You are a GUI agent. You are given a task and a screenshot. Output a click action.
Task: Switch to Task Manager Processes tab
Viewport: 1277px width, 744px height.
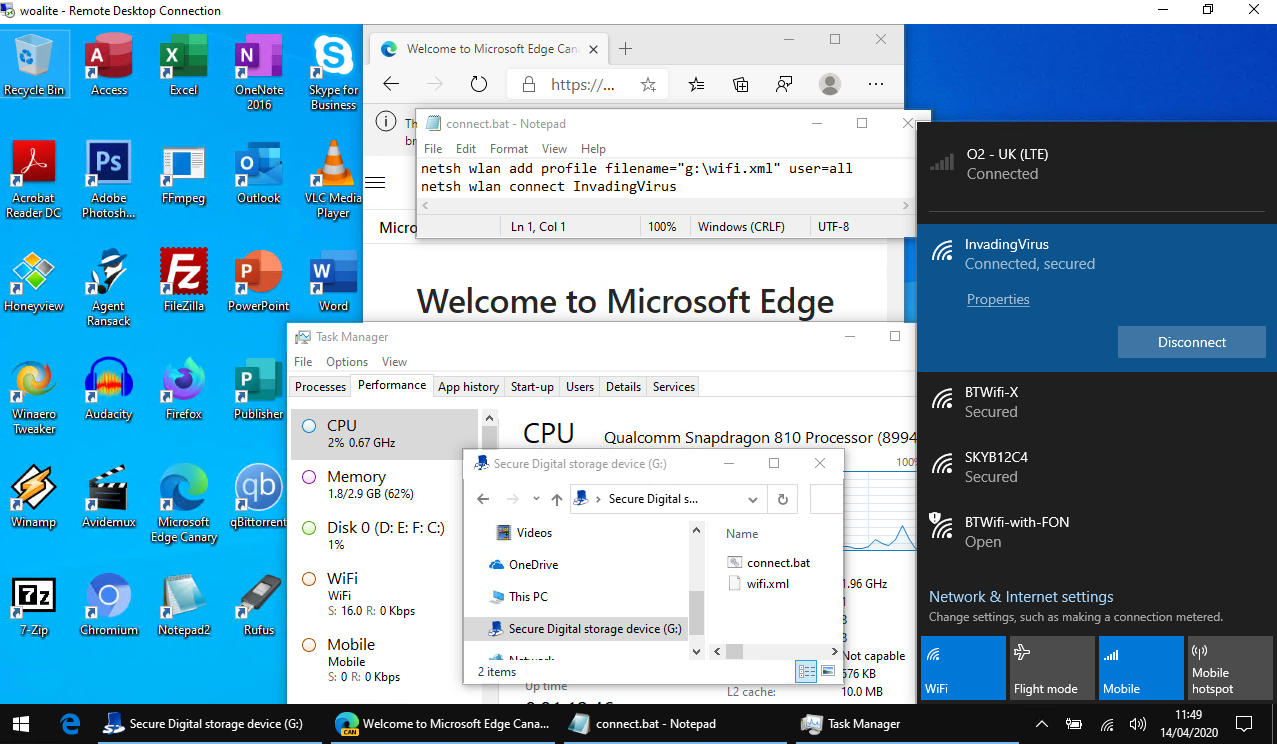pyautogui.click(x=321, y=387)
